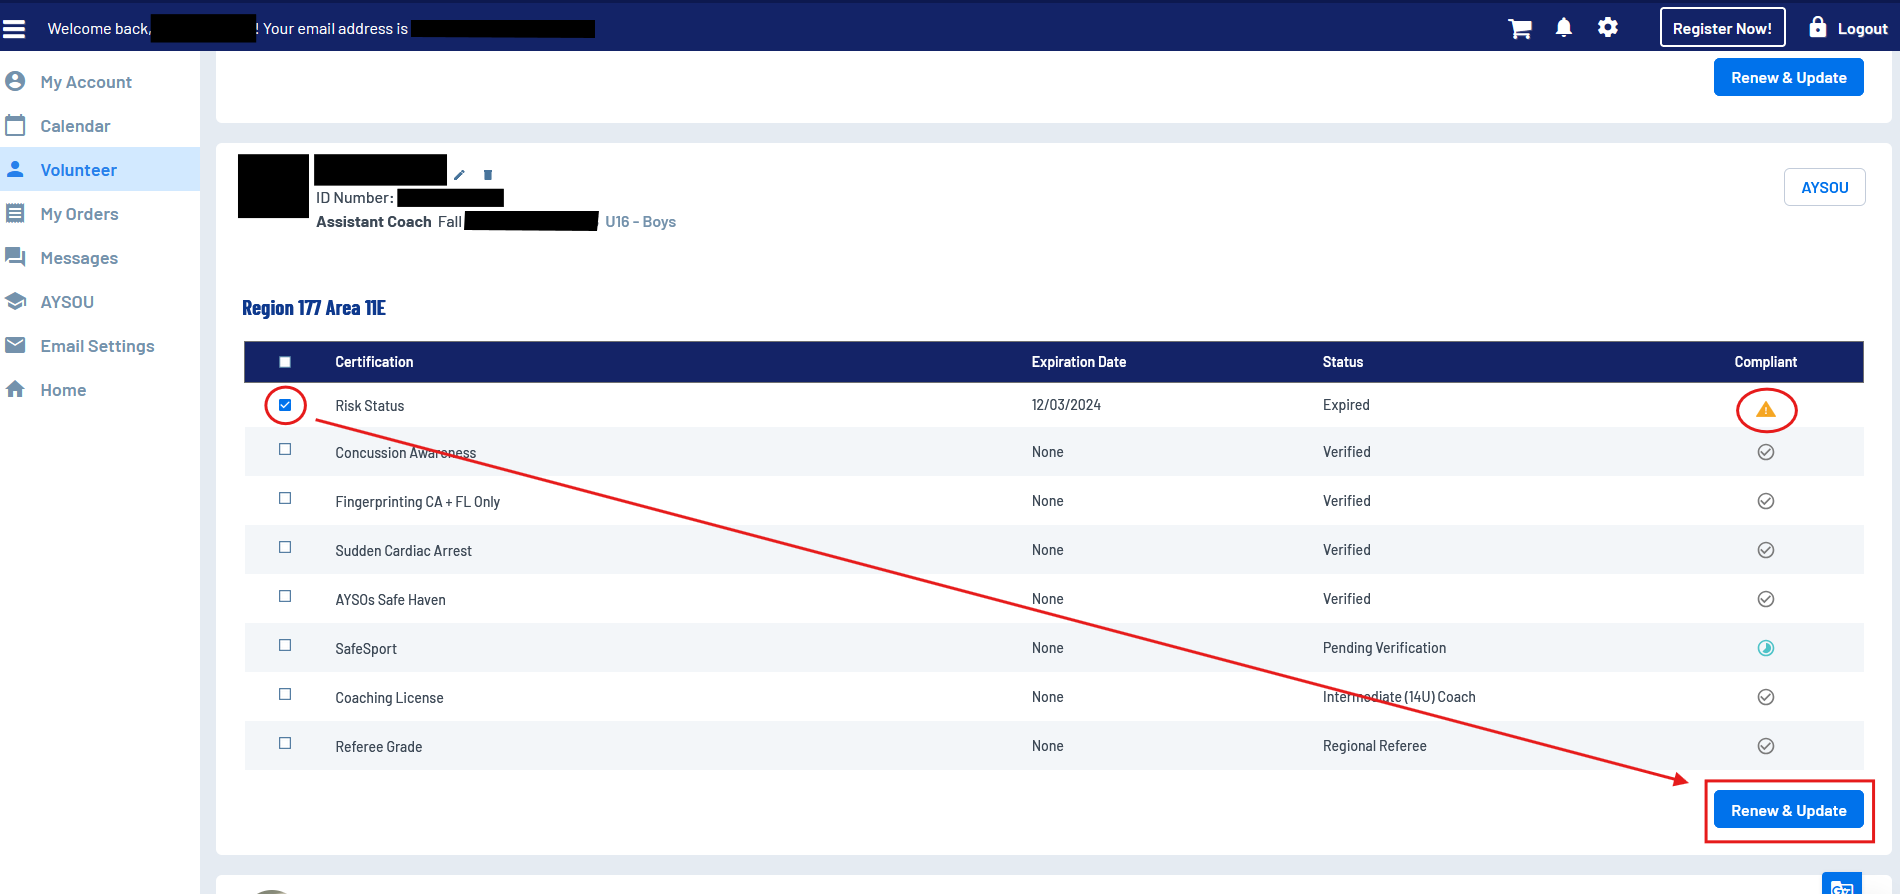Open the settings gear icon
Image resolution: width=1900 pixels, height=894 pixels.
click(1607, 28)
